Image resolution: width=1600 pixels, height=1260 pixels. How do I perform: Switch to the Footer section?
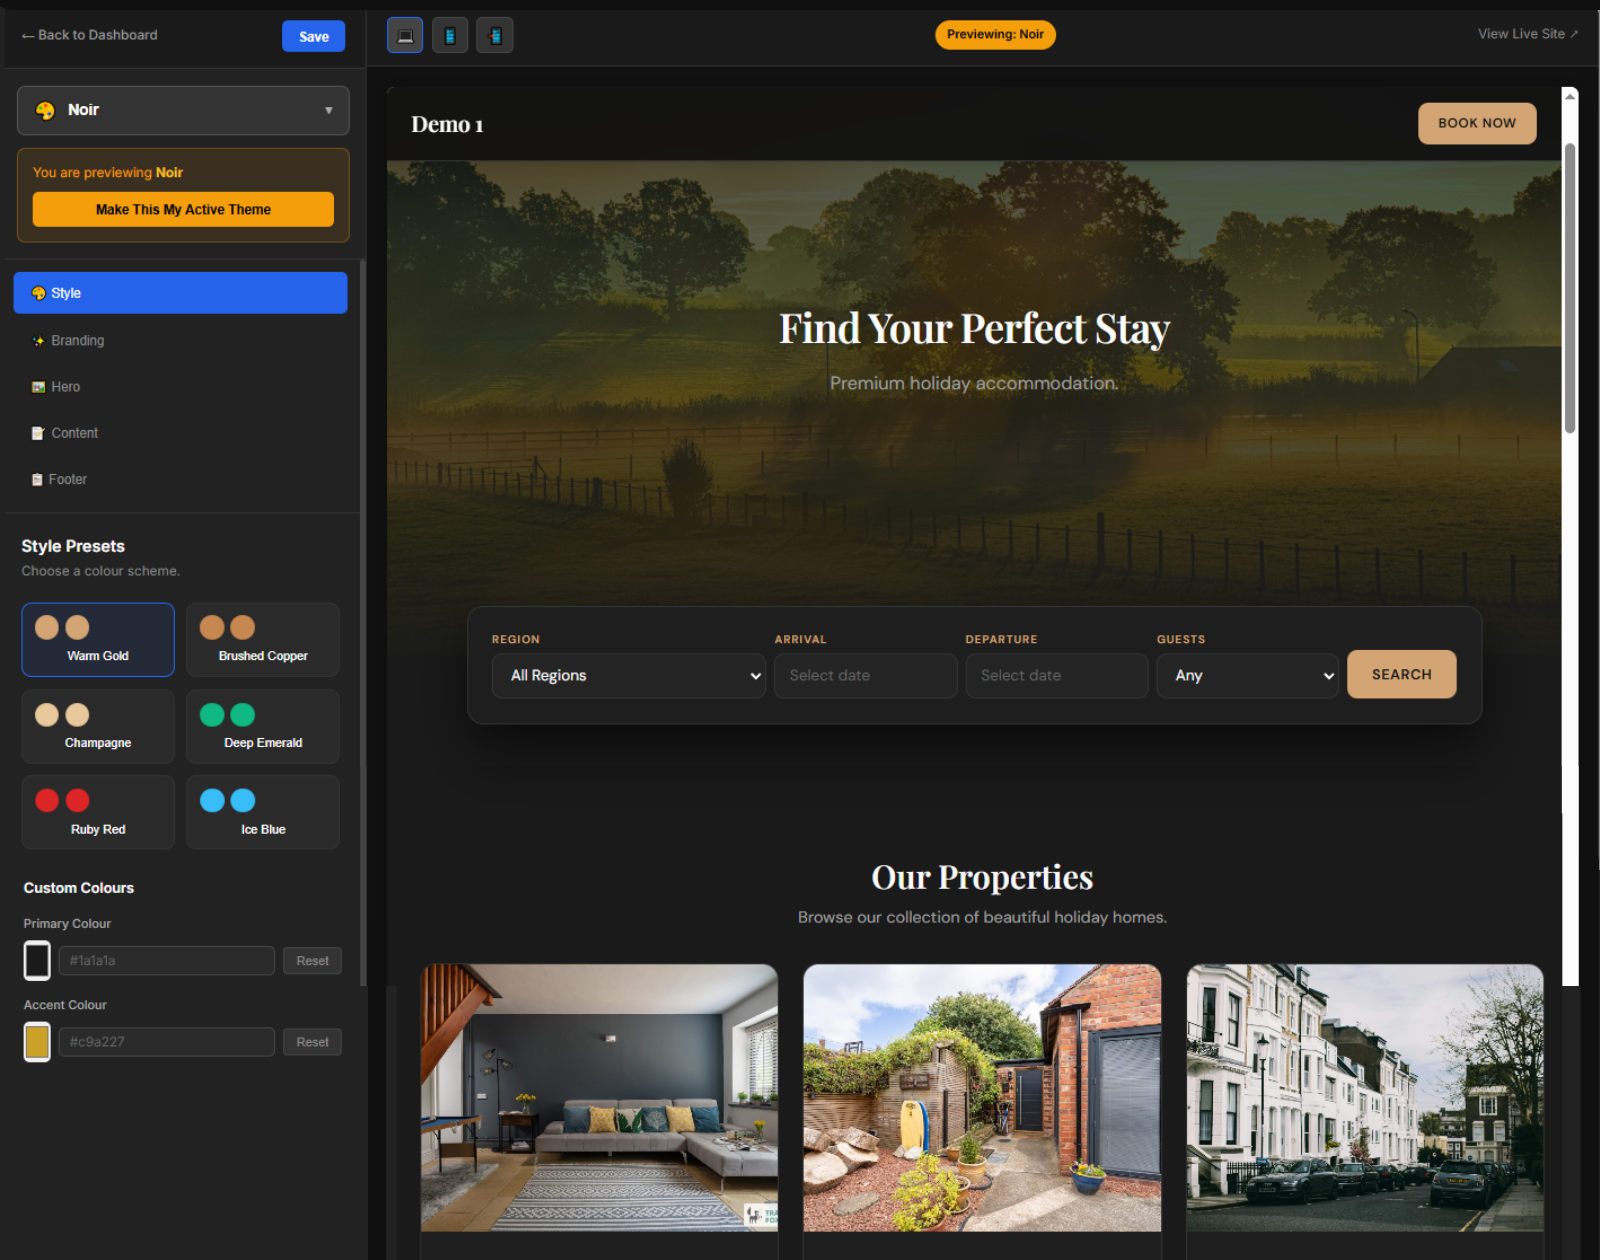68,478
